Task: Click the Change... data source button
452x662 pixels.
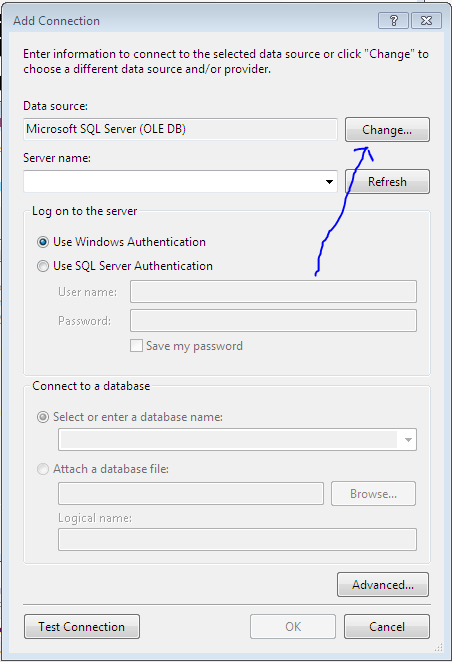Action: pyautogui.click(x=387, y=130)
